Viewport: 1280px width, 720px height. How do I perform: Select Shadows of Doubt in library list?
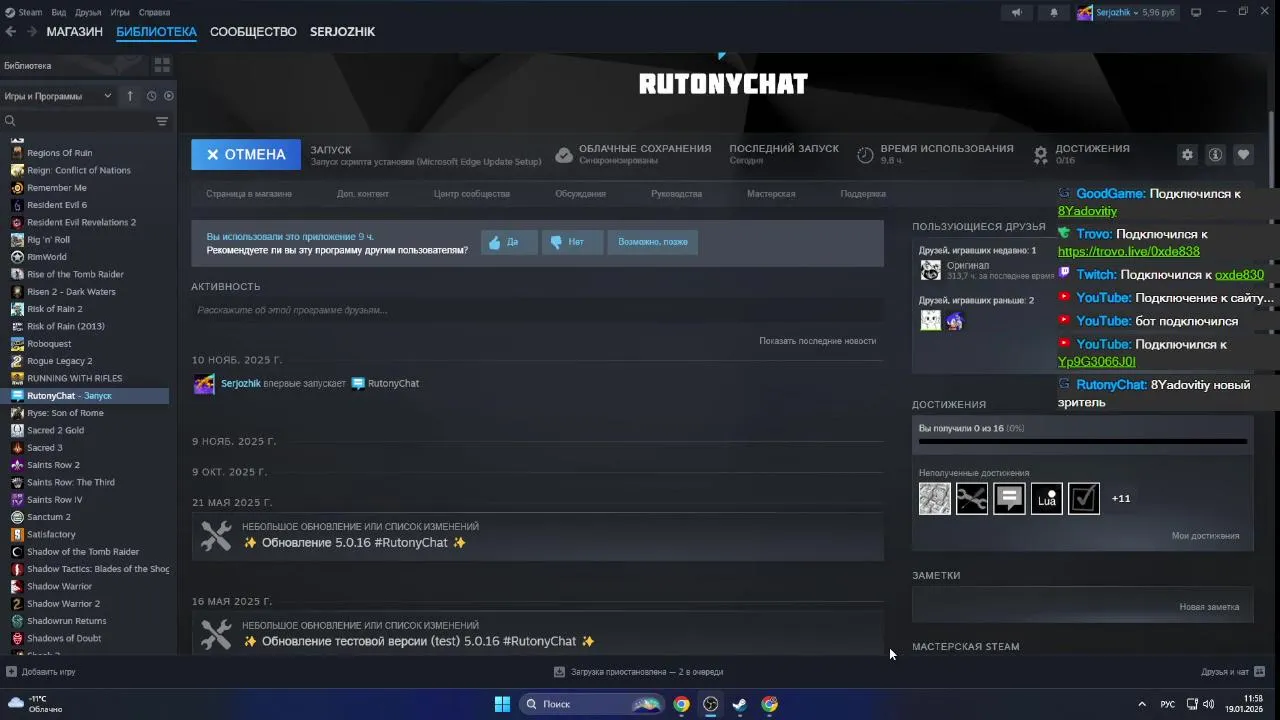(x=64, y=638)
